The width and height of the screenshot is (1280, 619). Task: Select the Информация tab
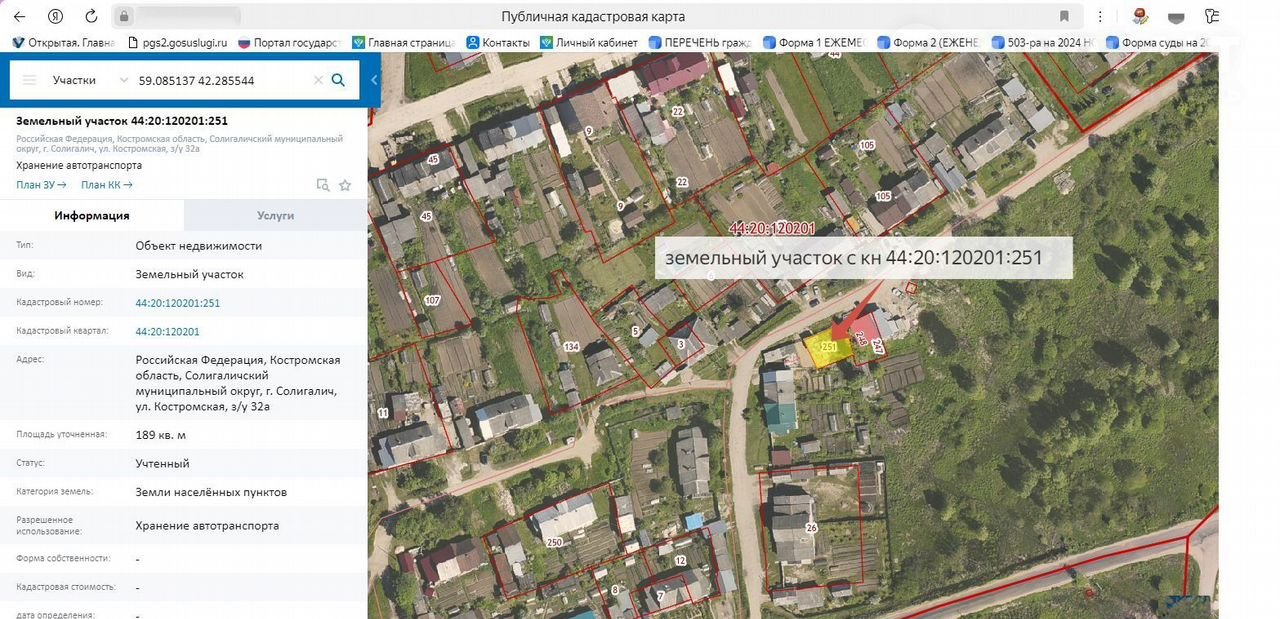[92, 215]
